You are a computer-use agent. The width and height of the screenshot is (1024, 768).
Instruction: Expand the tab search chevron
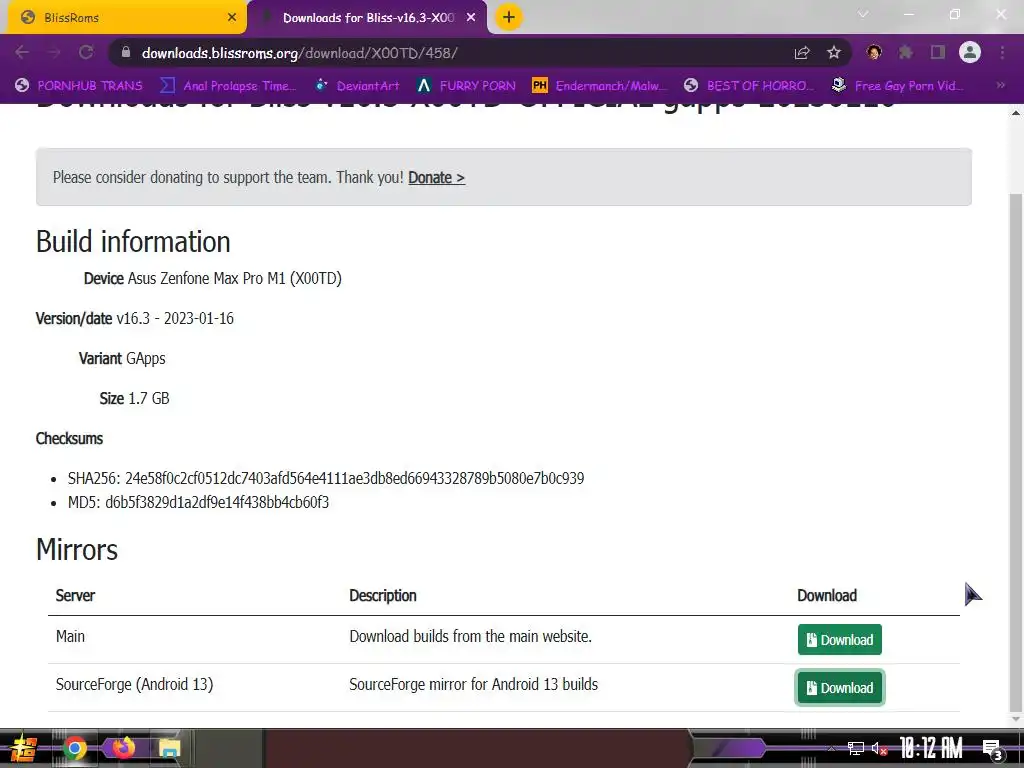coord(863,14)
